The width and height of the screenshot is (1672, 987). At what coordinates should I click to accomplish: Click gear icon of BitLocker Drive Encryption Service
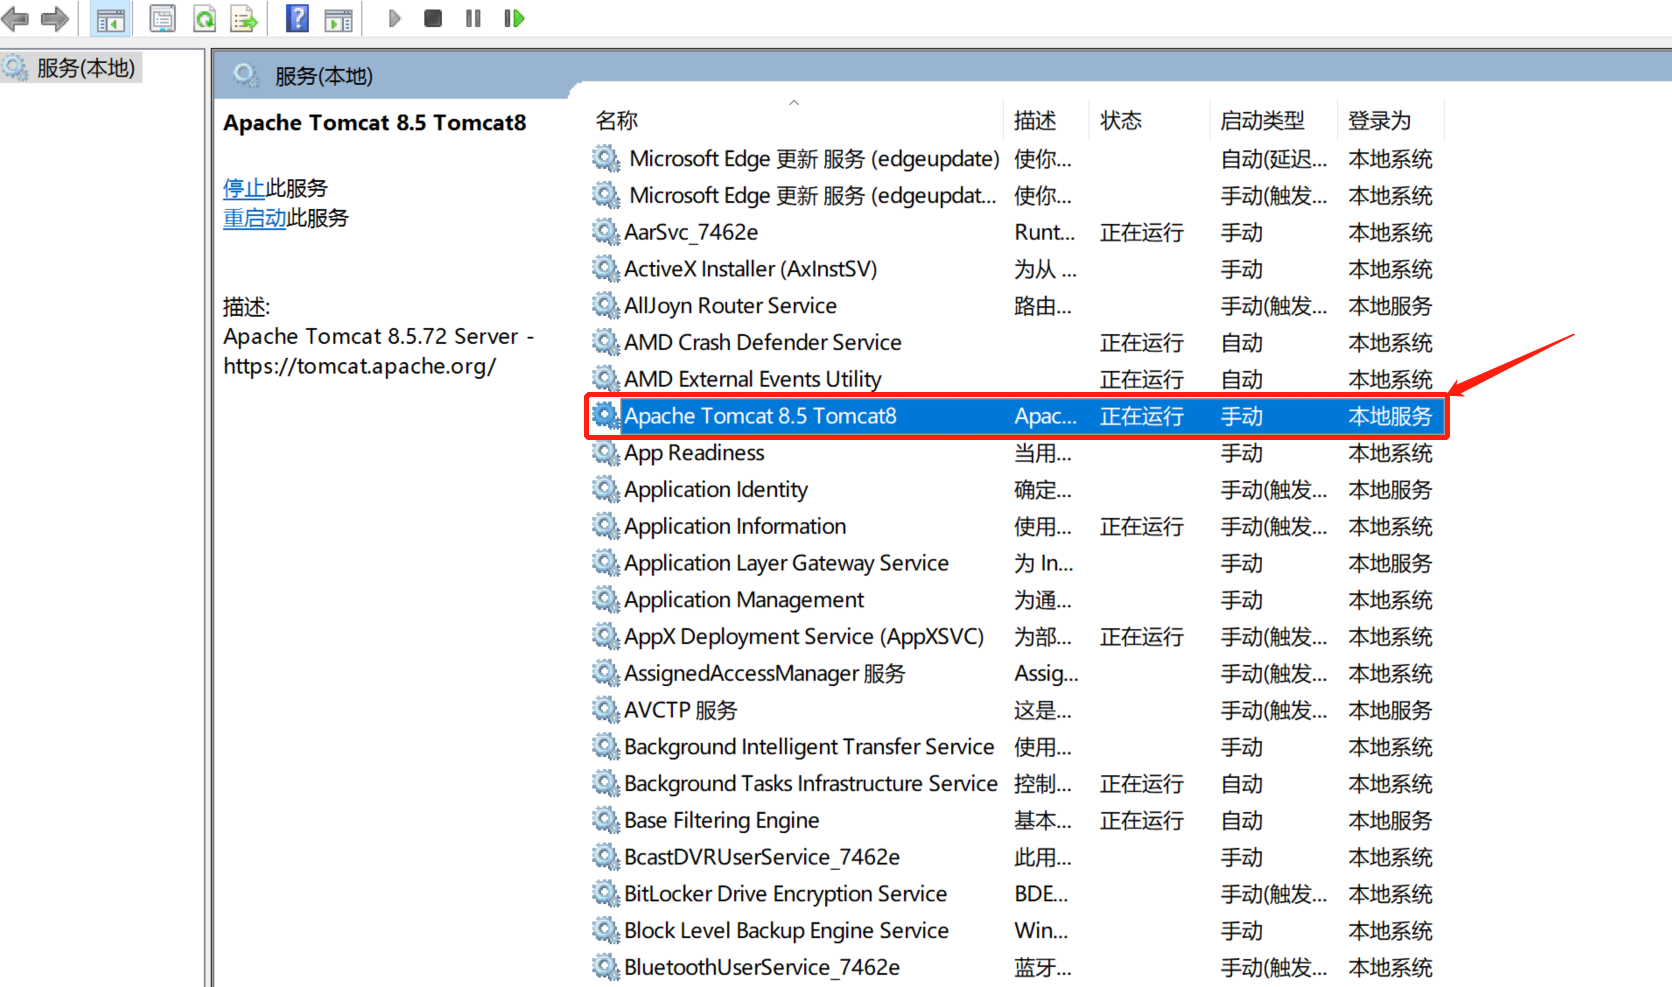tap(606, 893)
